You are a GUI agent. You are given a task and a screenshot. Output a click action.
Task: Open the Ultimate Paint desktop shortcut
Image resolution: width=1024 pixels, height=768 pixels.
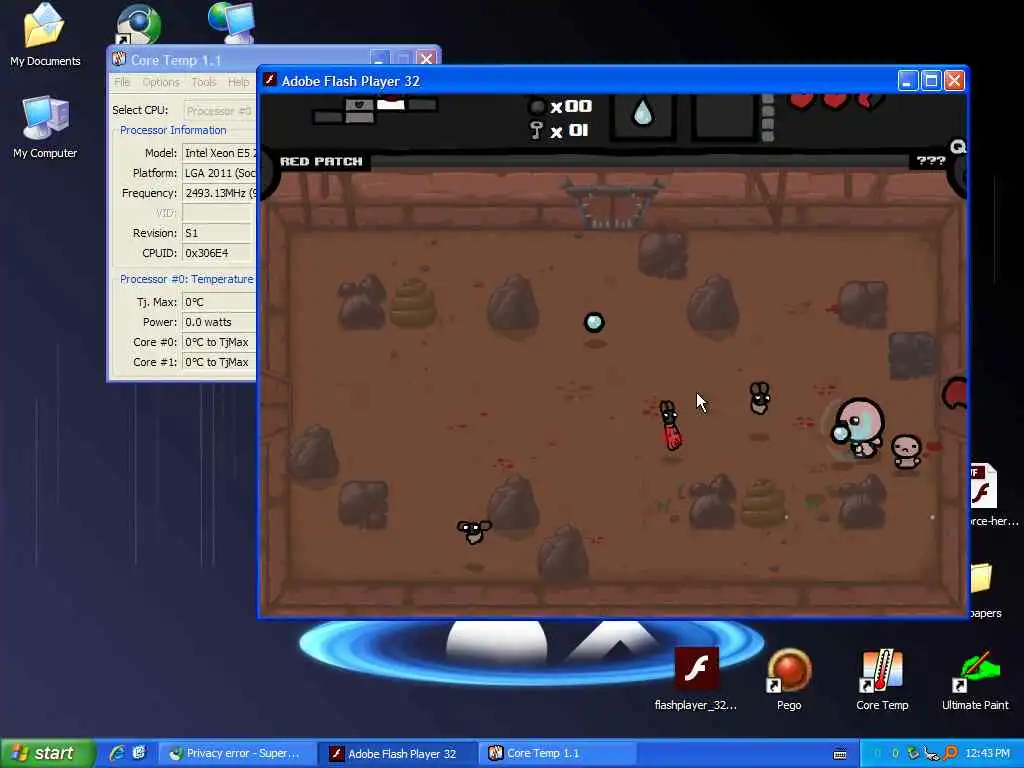click(975, 679)
